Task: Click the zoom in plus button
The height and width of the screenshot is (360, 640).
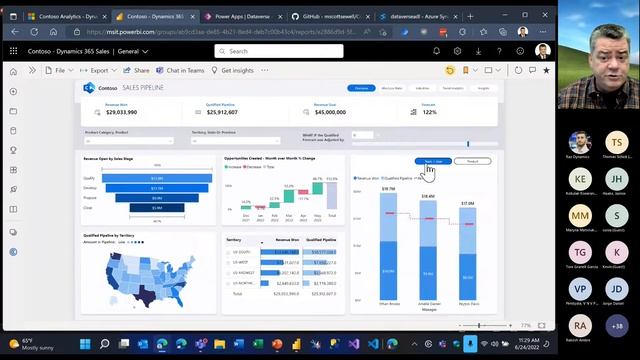Action: [510, 325]
